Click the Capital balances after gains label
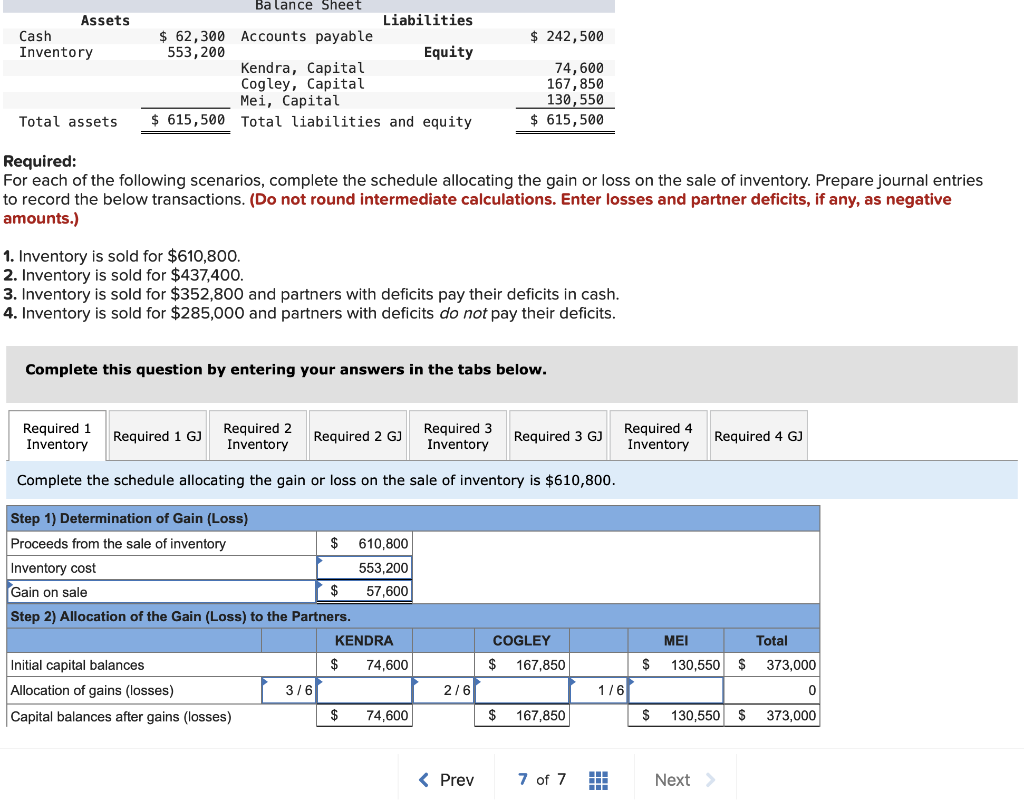The image size is (1024, 810). (x=121, y=717)
